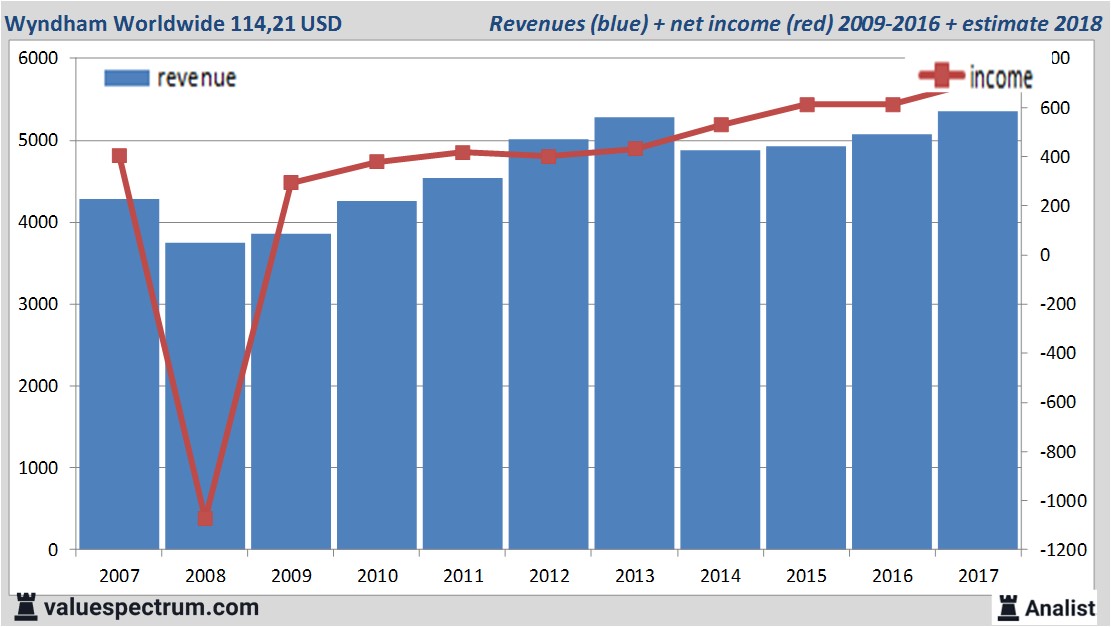Viewport: 1111px width, 627px height.
Task: Click the 2016 x-axis year label
Action: pyautogui.click(x=892, y=575)
